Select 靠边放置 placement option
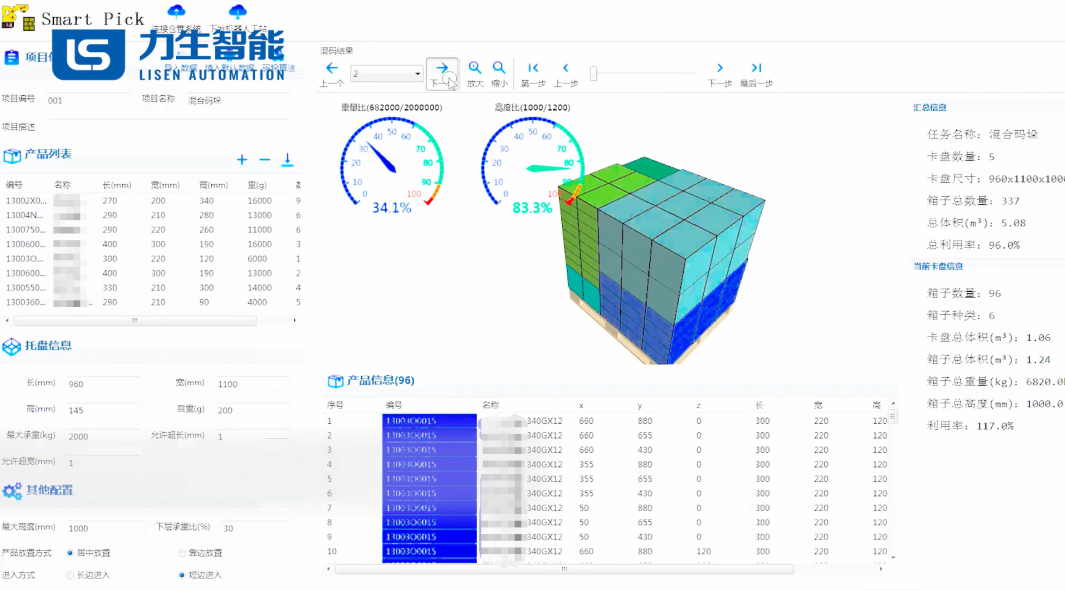Image resolution: width=1065 pixels, height=591 pixels. (x=181, y=553)
